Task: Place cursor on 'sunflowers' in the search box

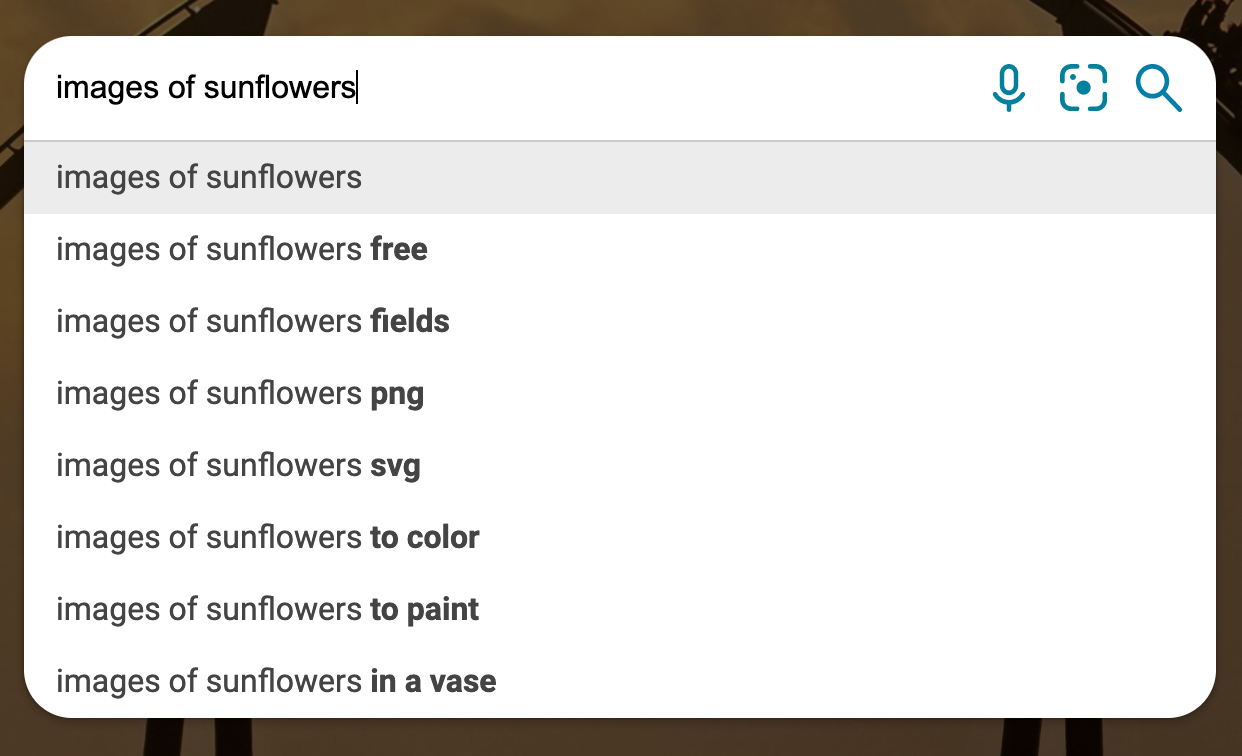Action: (x=279, y=88)
